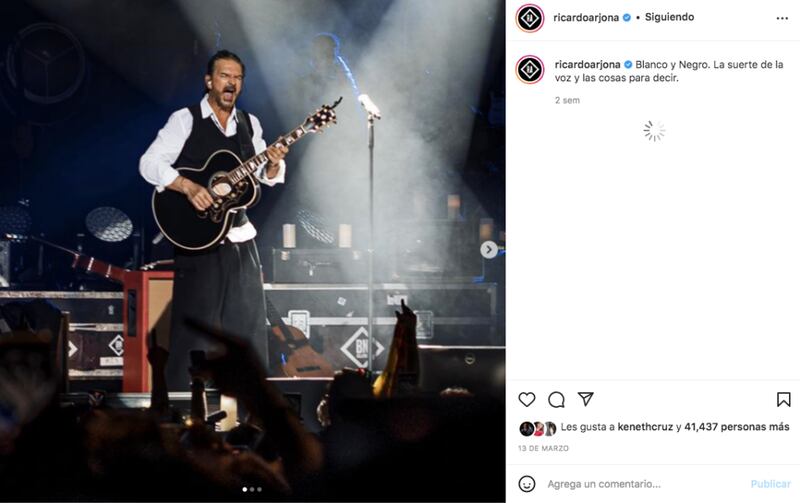Screen dimensions: 800x503
Task: View 41,437 personas más likes list
Action: point(737,427)
